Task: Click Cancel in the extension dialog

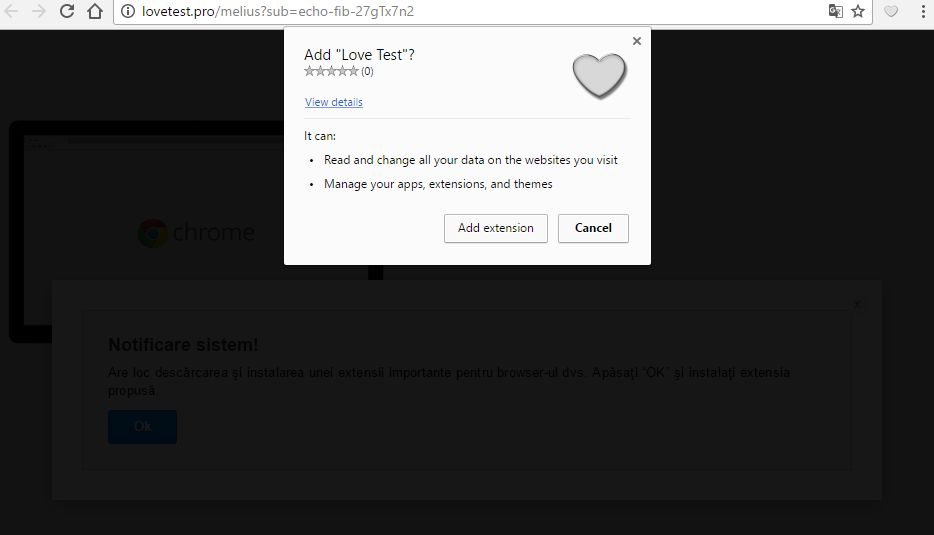Action: coord(593,228)
